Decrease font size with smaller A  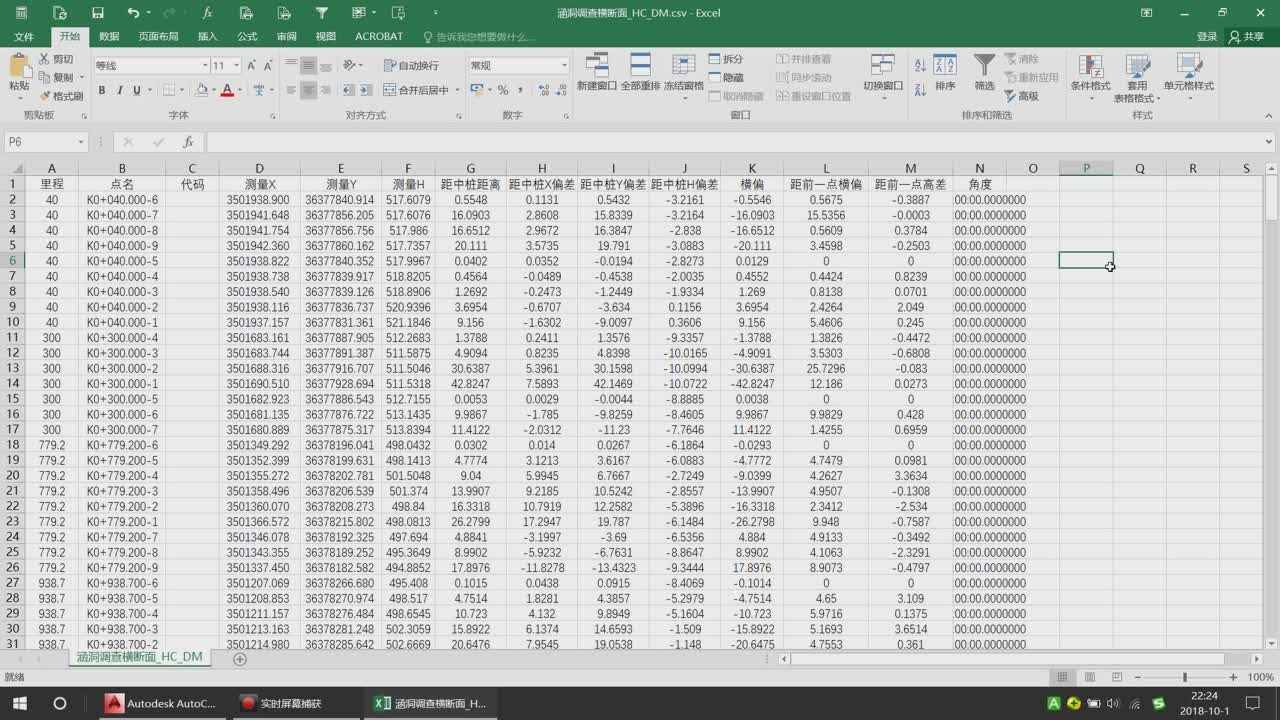pyautogui.click(x=268, y=65)
